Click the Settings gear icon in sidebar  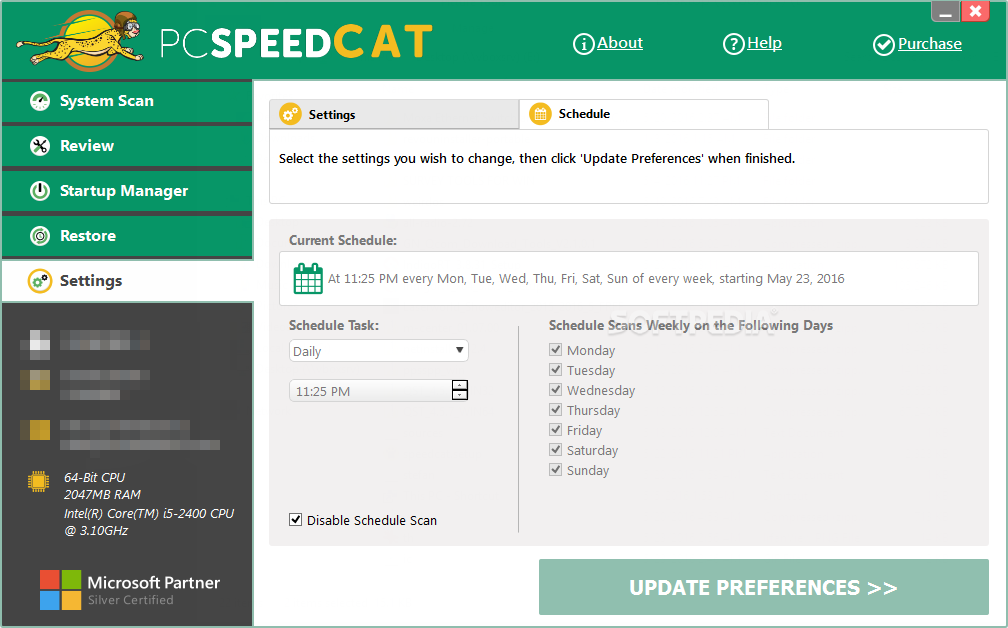[x=40, y=281]
